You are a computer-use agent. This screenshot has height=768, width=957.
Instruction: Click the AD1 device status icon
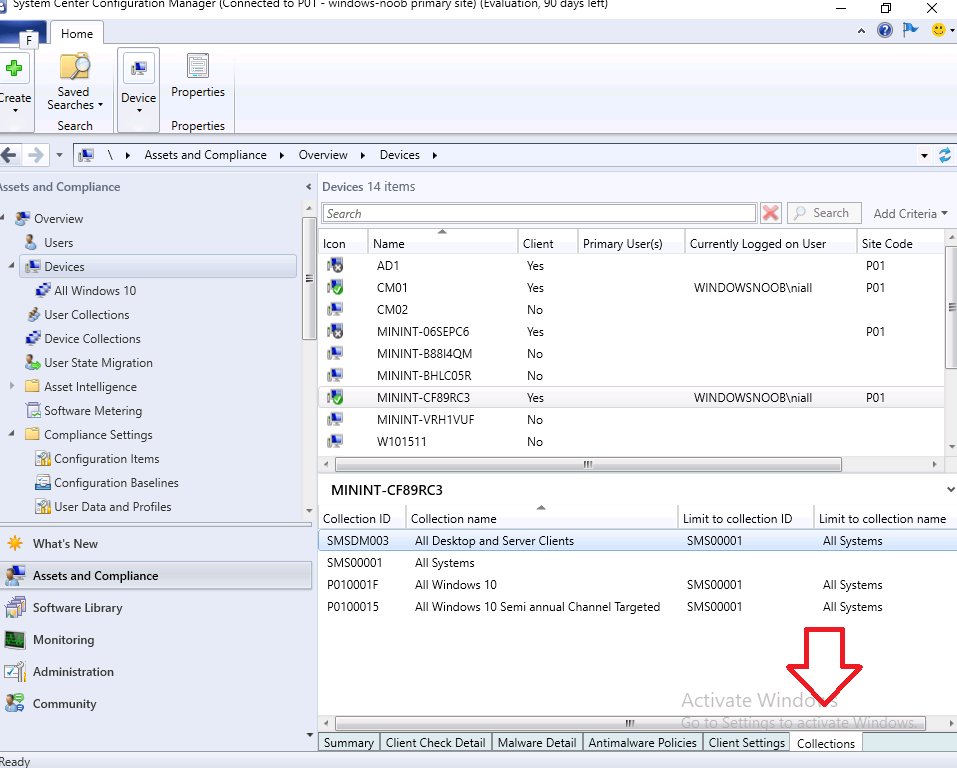point(335,265)
